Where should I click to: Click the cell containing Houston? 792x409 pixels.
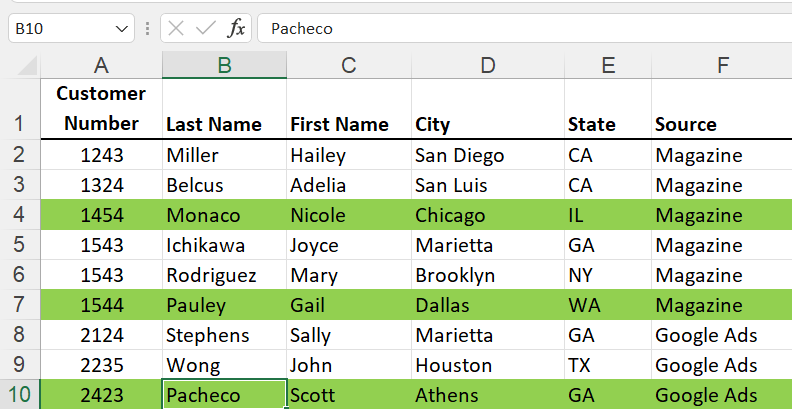(x=488, y=365)
